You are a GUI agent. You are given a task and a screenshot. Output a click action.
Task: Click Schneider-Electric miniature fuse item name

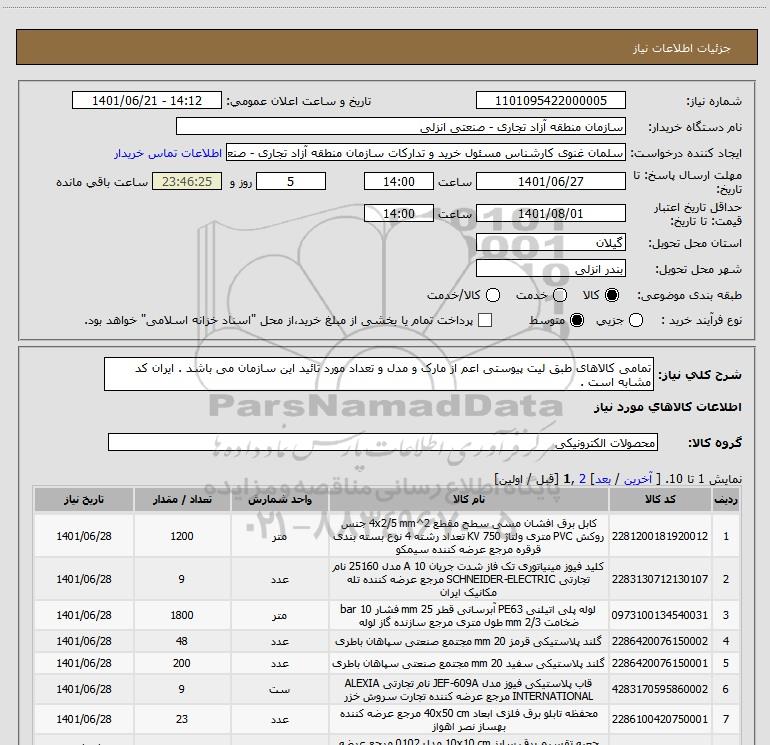click(468, 579)
